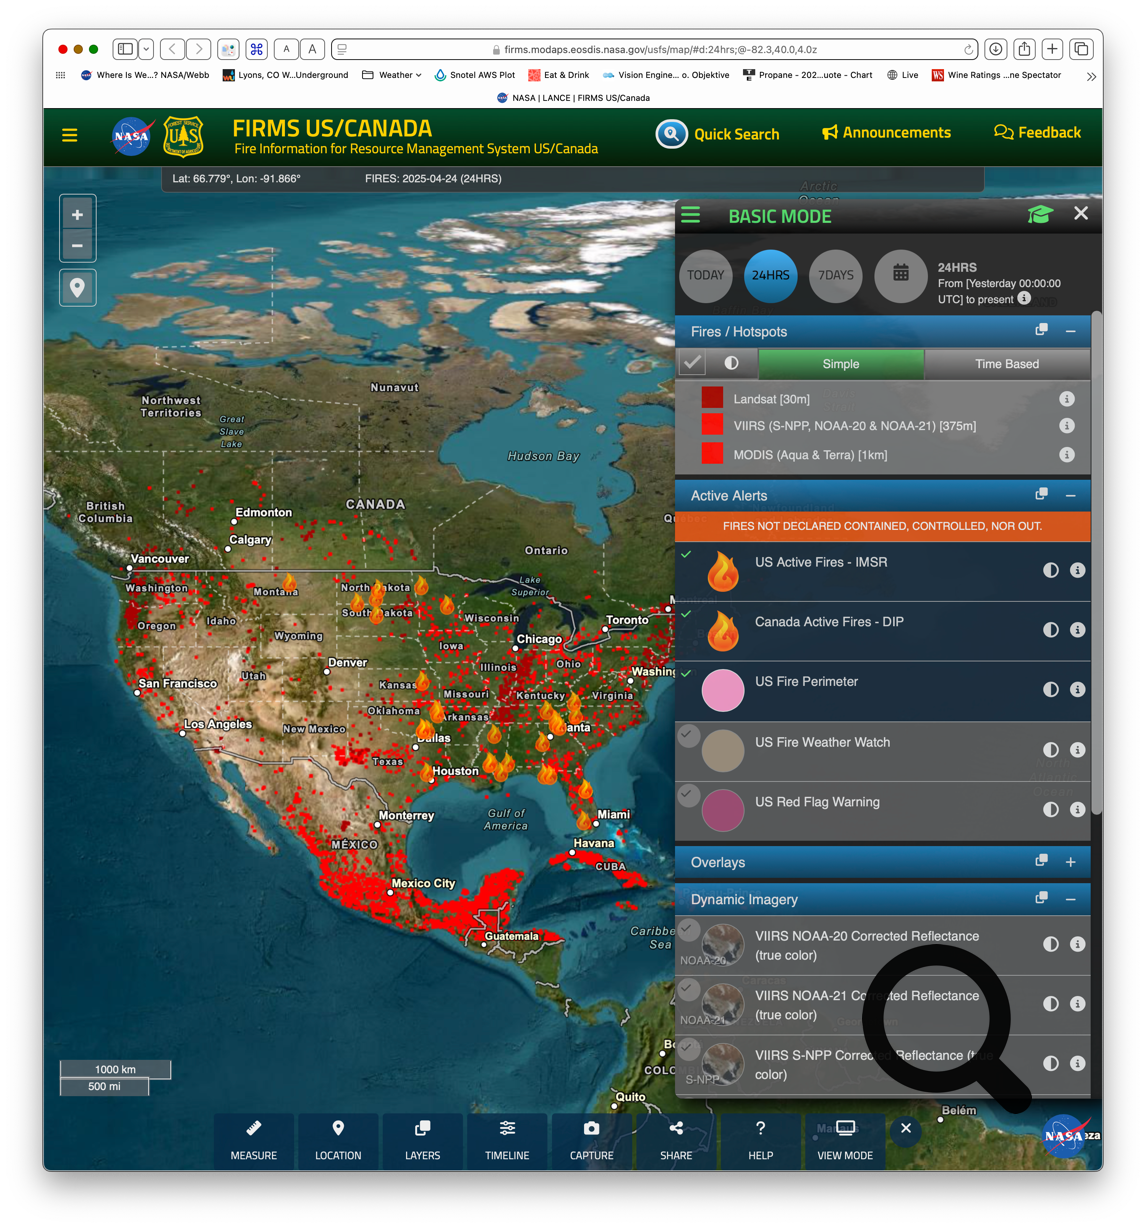
Task: Open Feedback link
Action: [1037, 132]
